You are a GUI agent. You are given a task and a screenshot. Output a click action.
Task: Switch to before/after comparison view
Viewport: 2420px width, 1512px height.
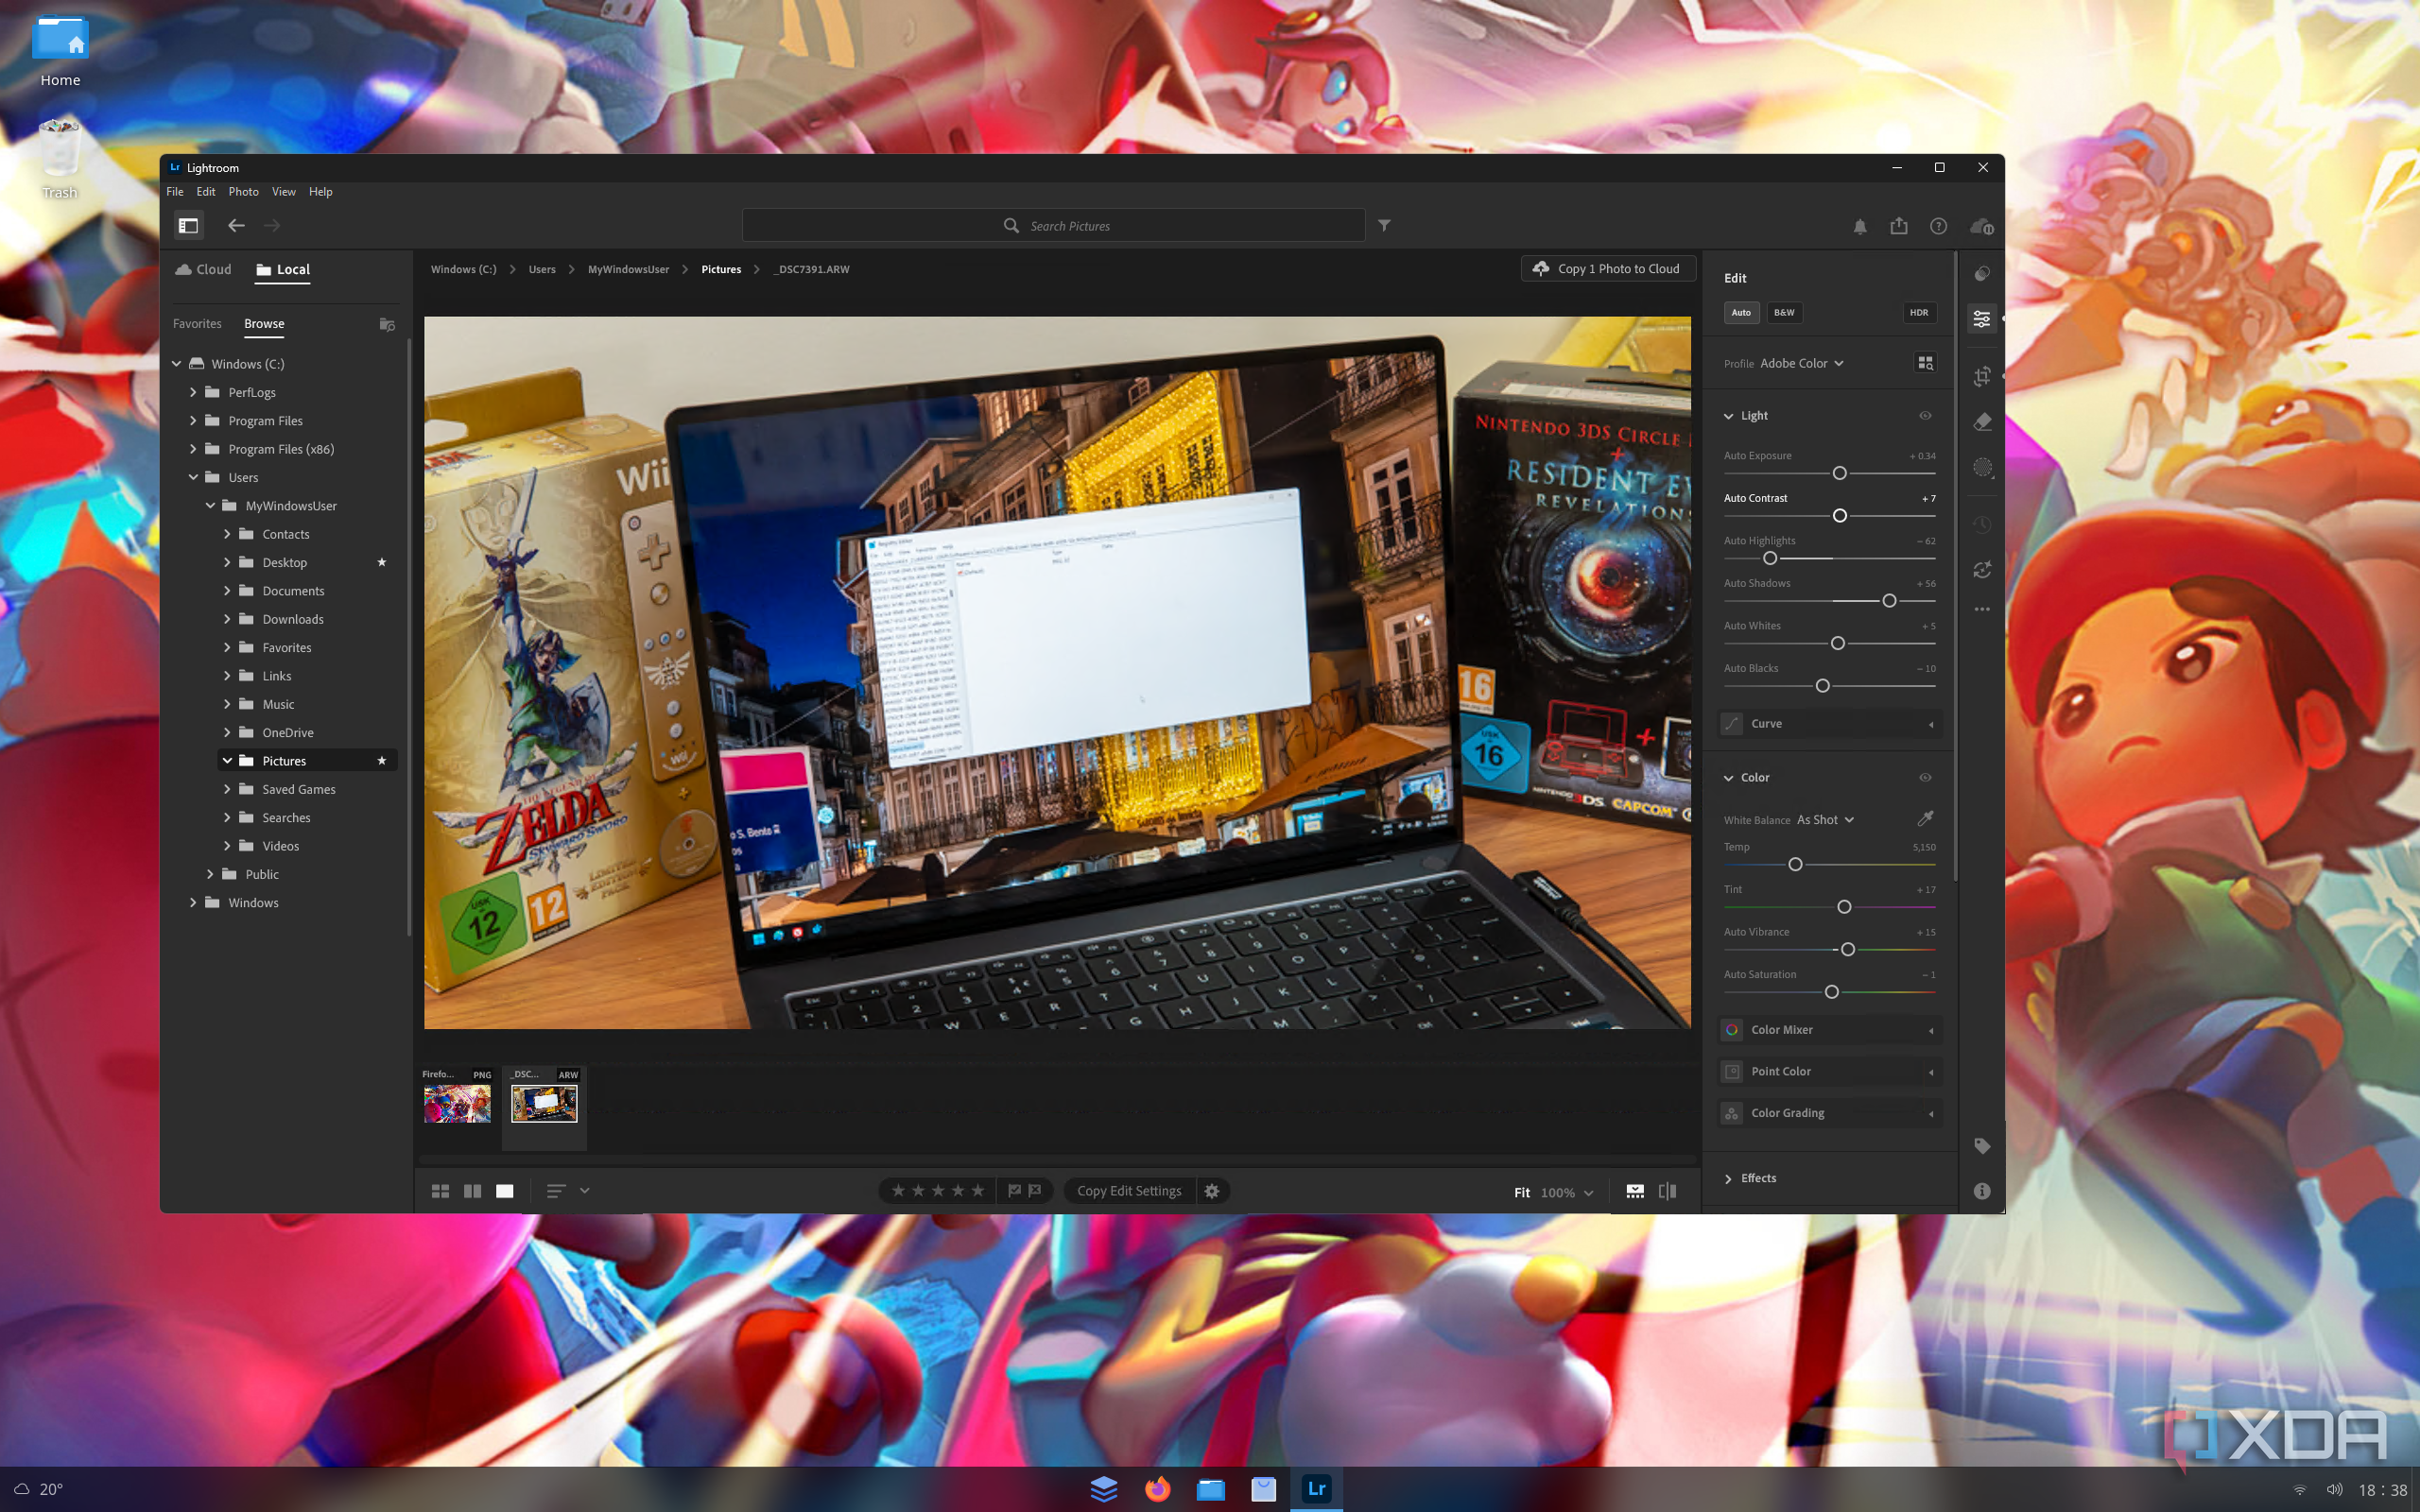coord(1667,1191)
